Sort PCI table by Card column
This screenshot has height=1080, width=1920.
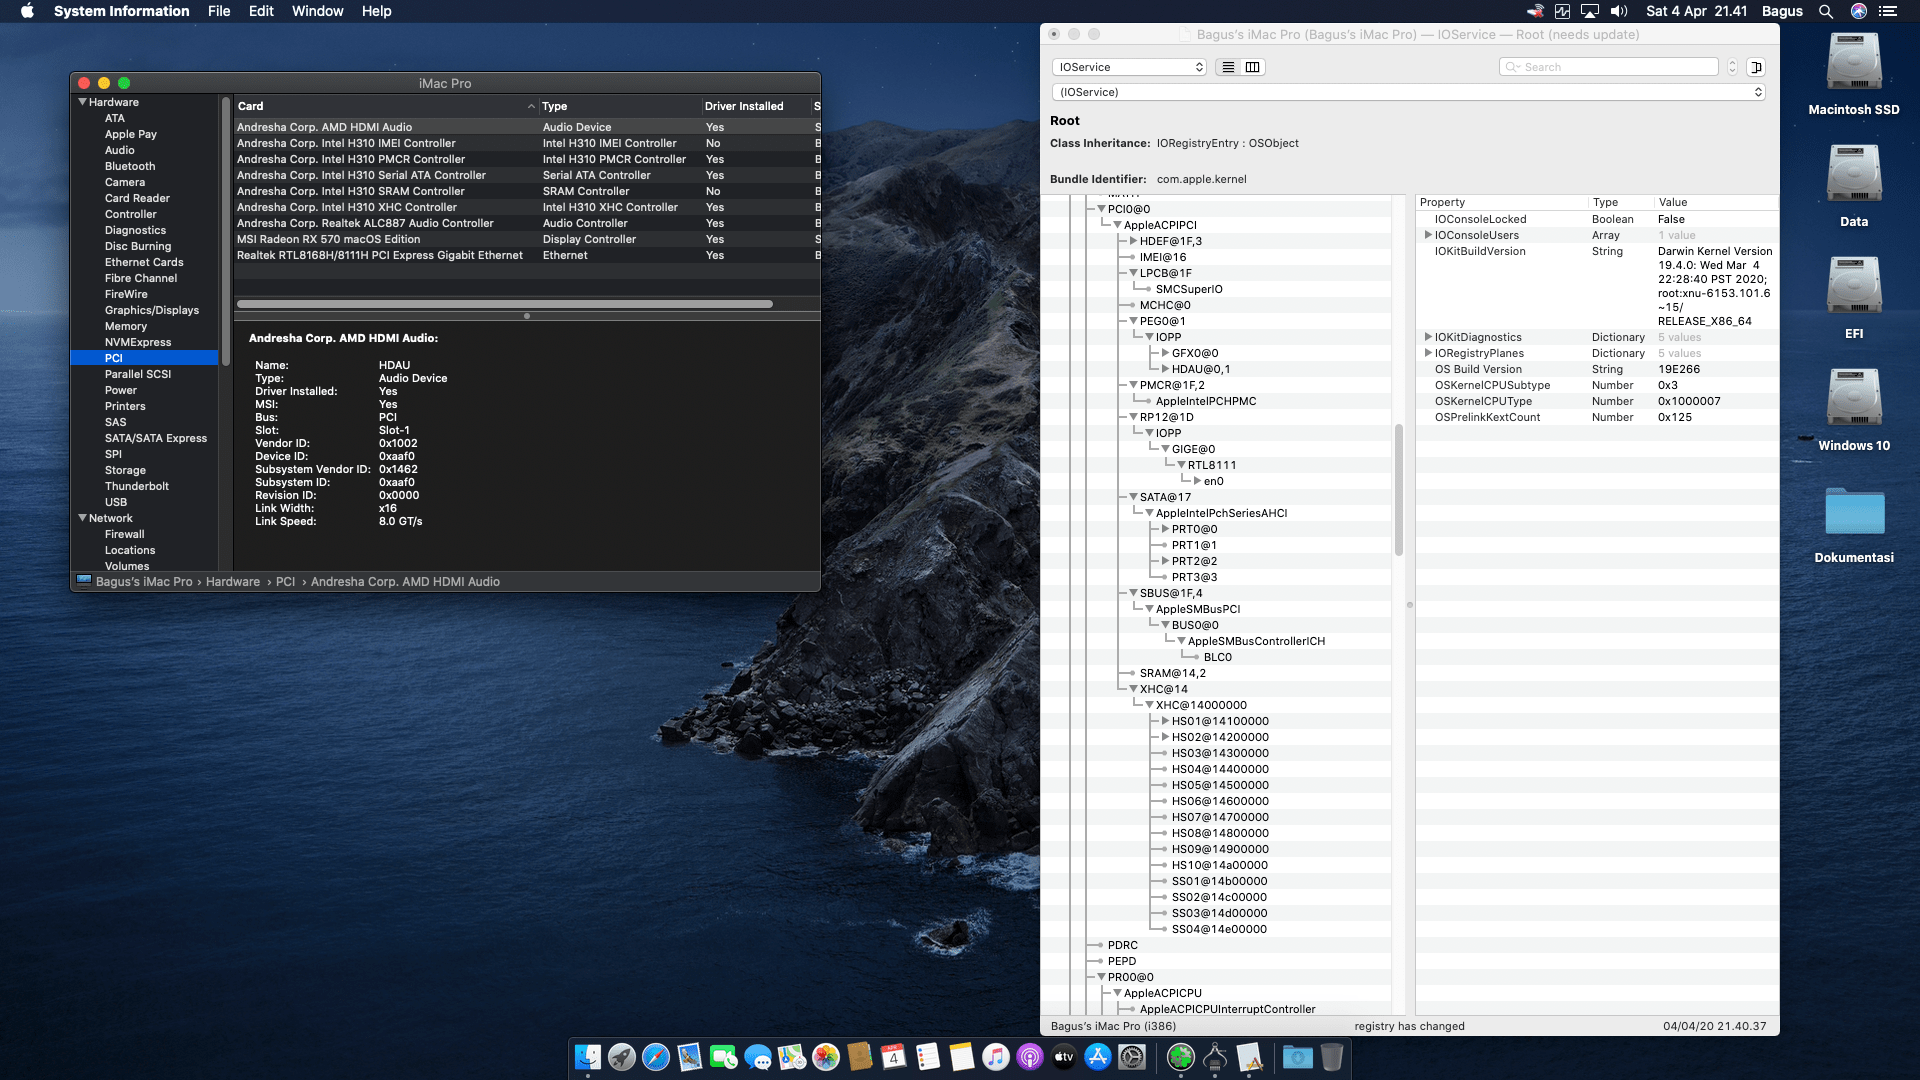[x=386, y=106]
